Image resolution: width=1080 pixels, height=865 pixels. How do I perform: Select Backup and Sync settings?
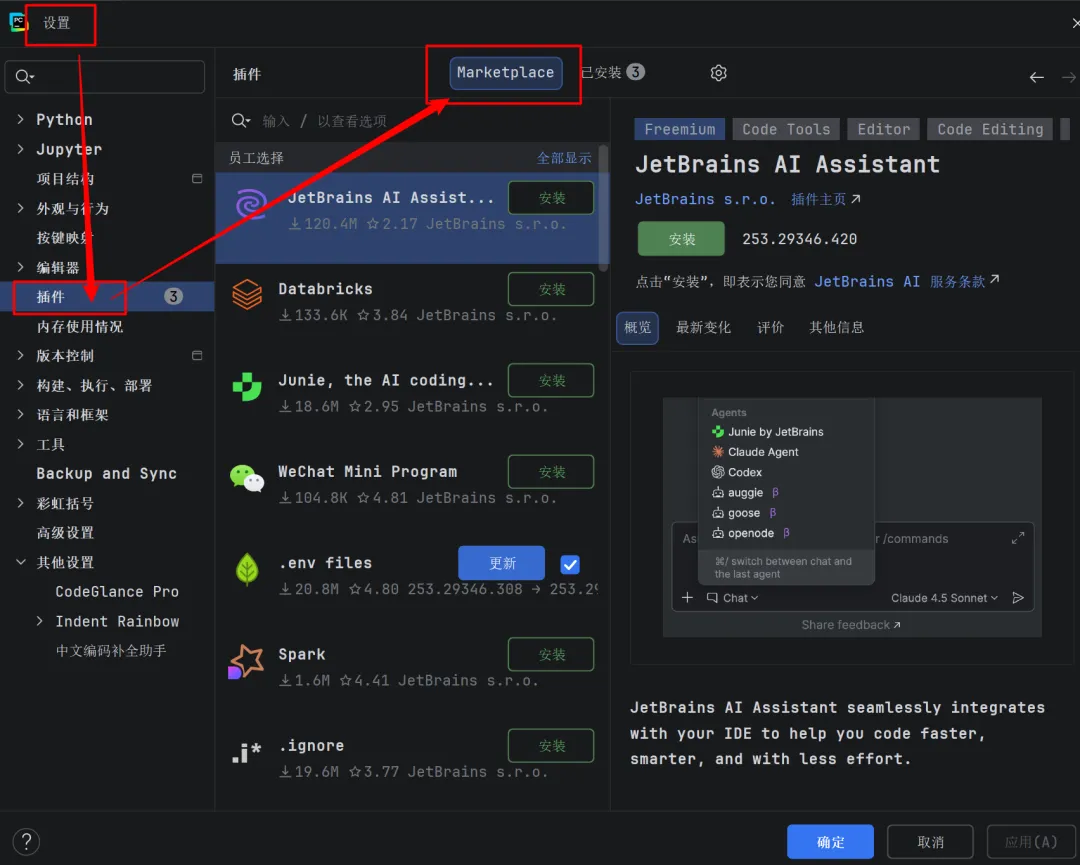click(107, 473)
